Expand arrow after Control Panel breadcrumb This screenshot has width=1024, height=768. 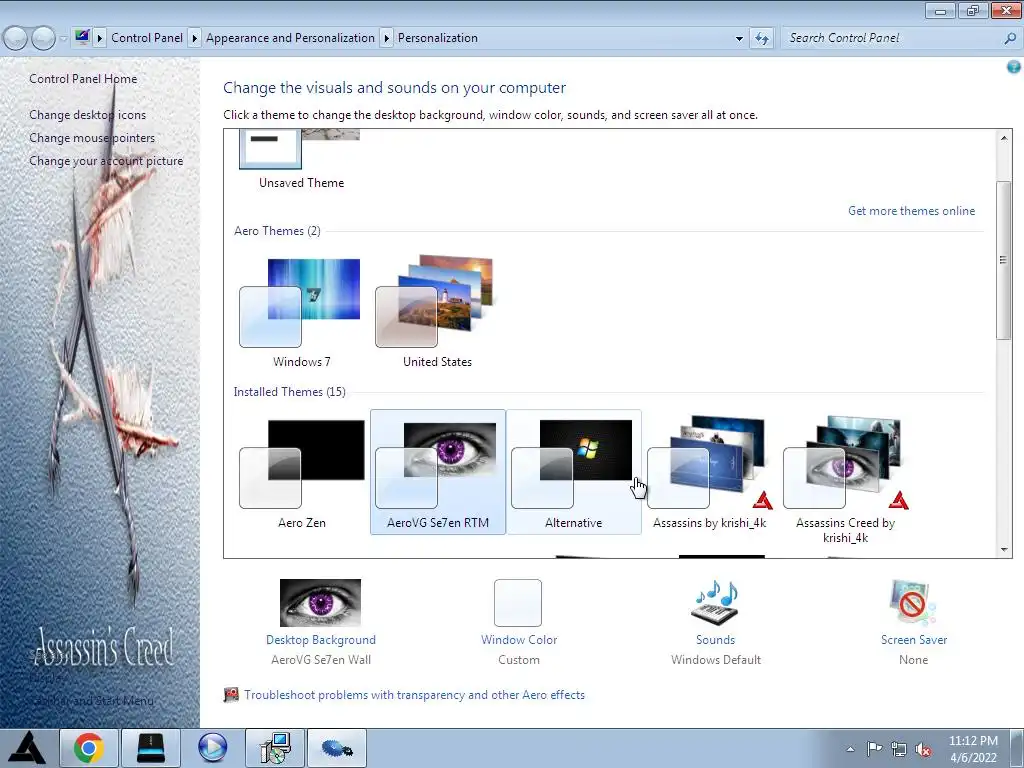(x=194, y=38)
